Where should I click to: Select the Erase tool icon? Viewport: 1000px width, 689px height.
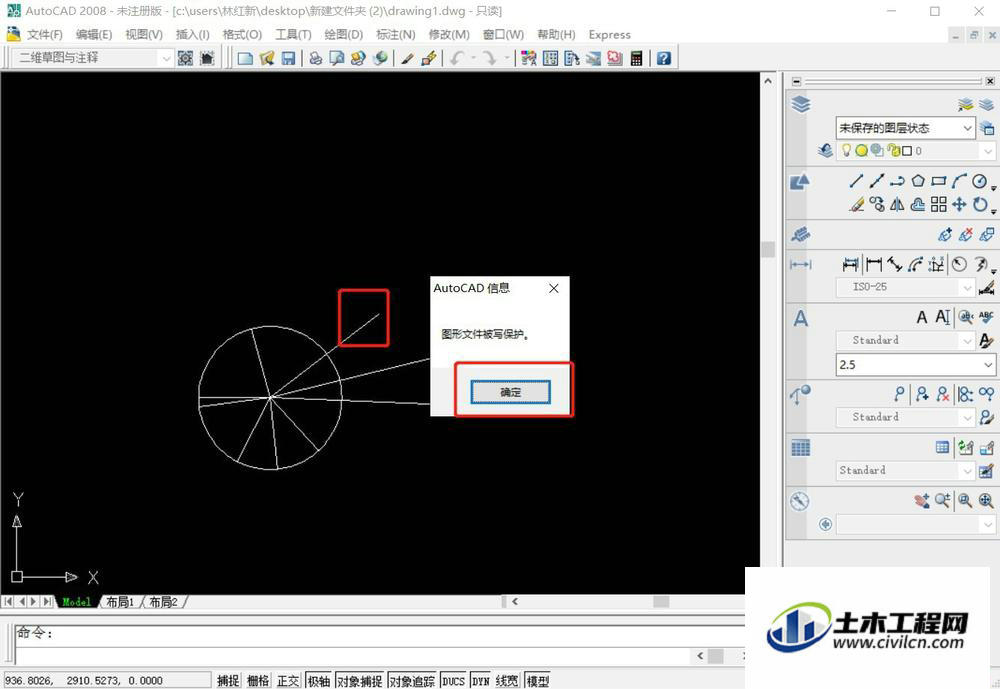856,204
